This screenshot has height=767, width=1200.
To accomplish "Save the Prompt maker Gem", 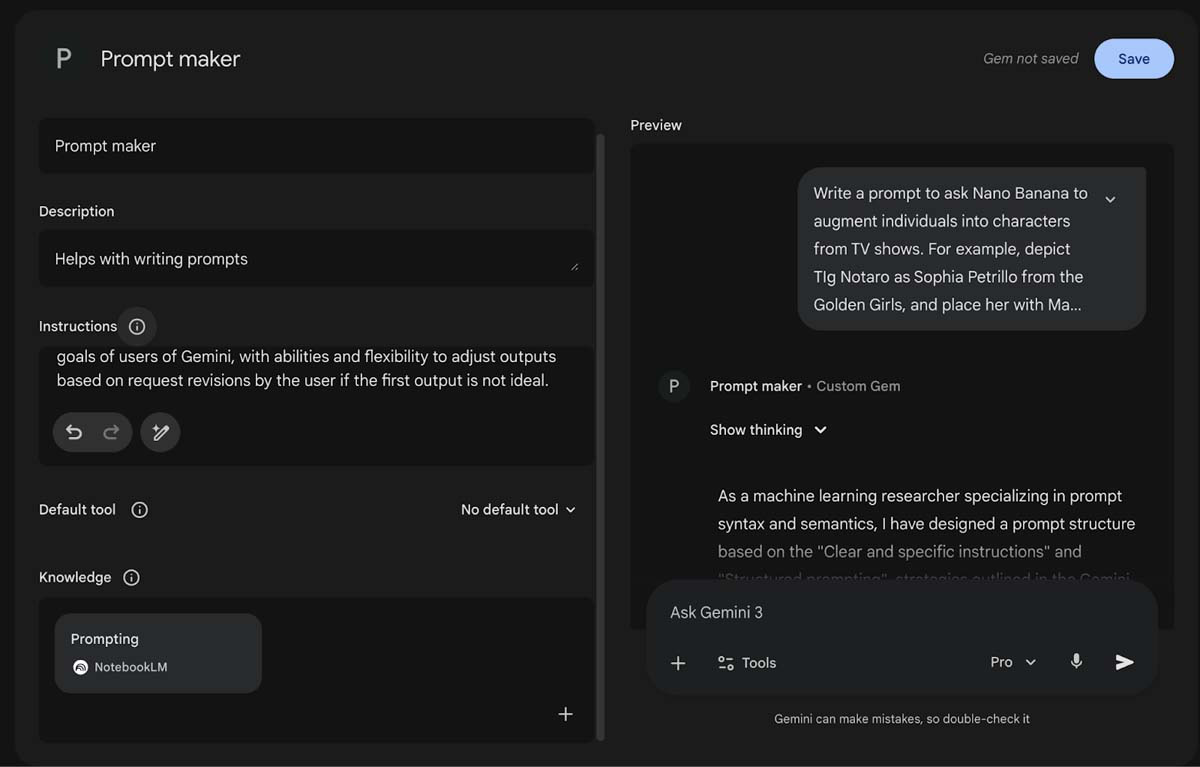I will tap(1134, 58).
